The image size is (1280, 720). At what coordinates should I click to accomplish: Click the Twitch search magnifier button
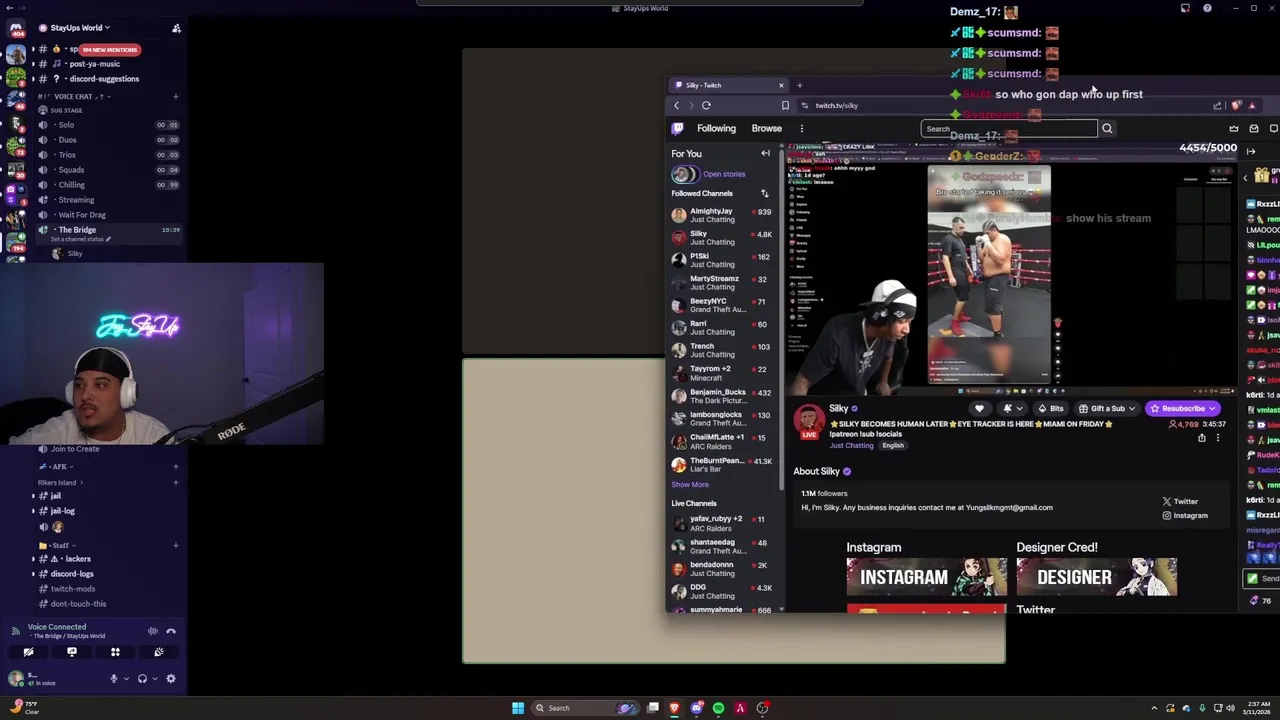click(x=1107, y=128)
